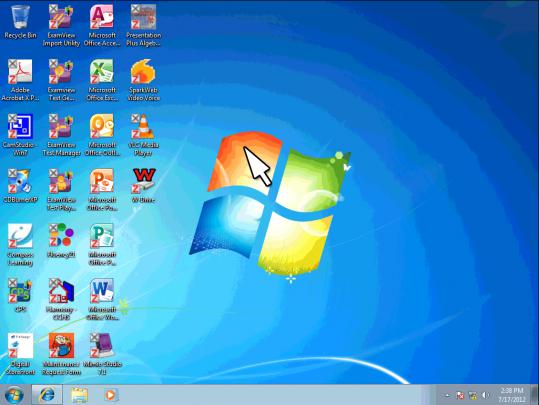Select the Presentation Plus Algebra shortcut

[143, 25]
